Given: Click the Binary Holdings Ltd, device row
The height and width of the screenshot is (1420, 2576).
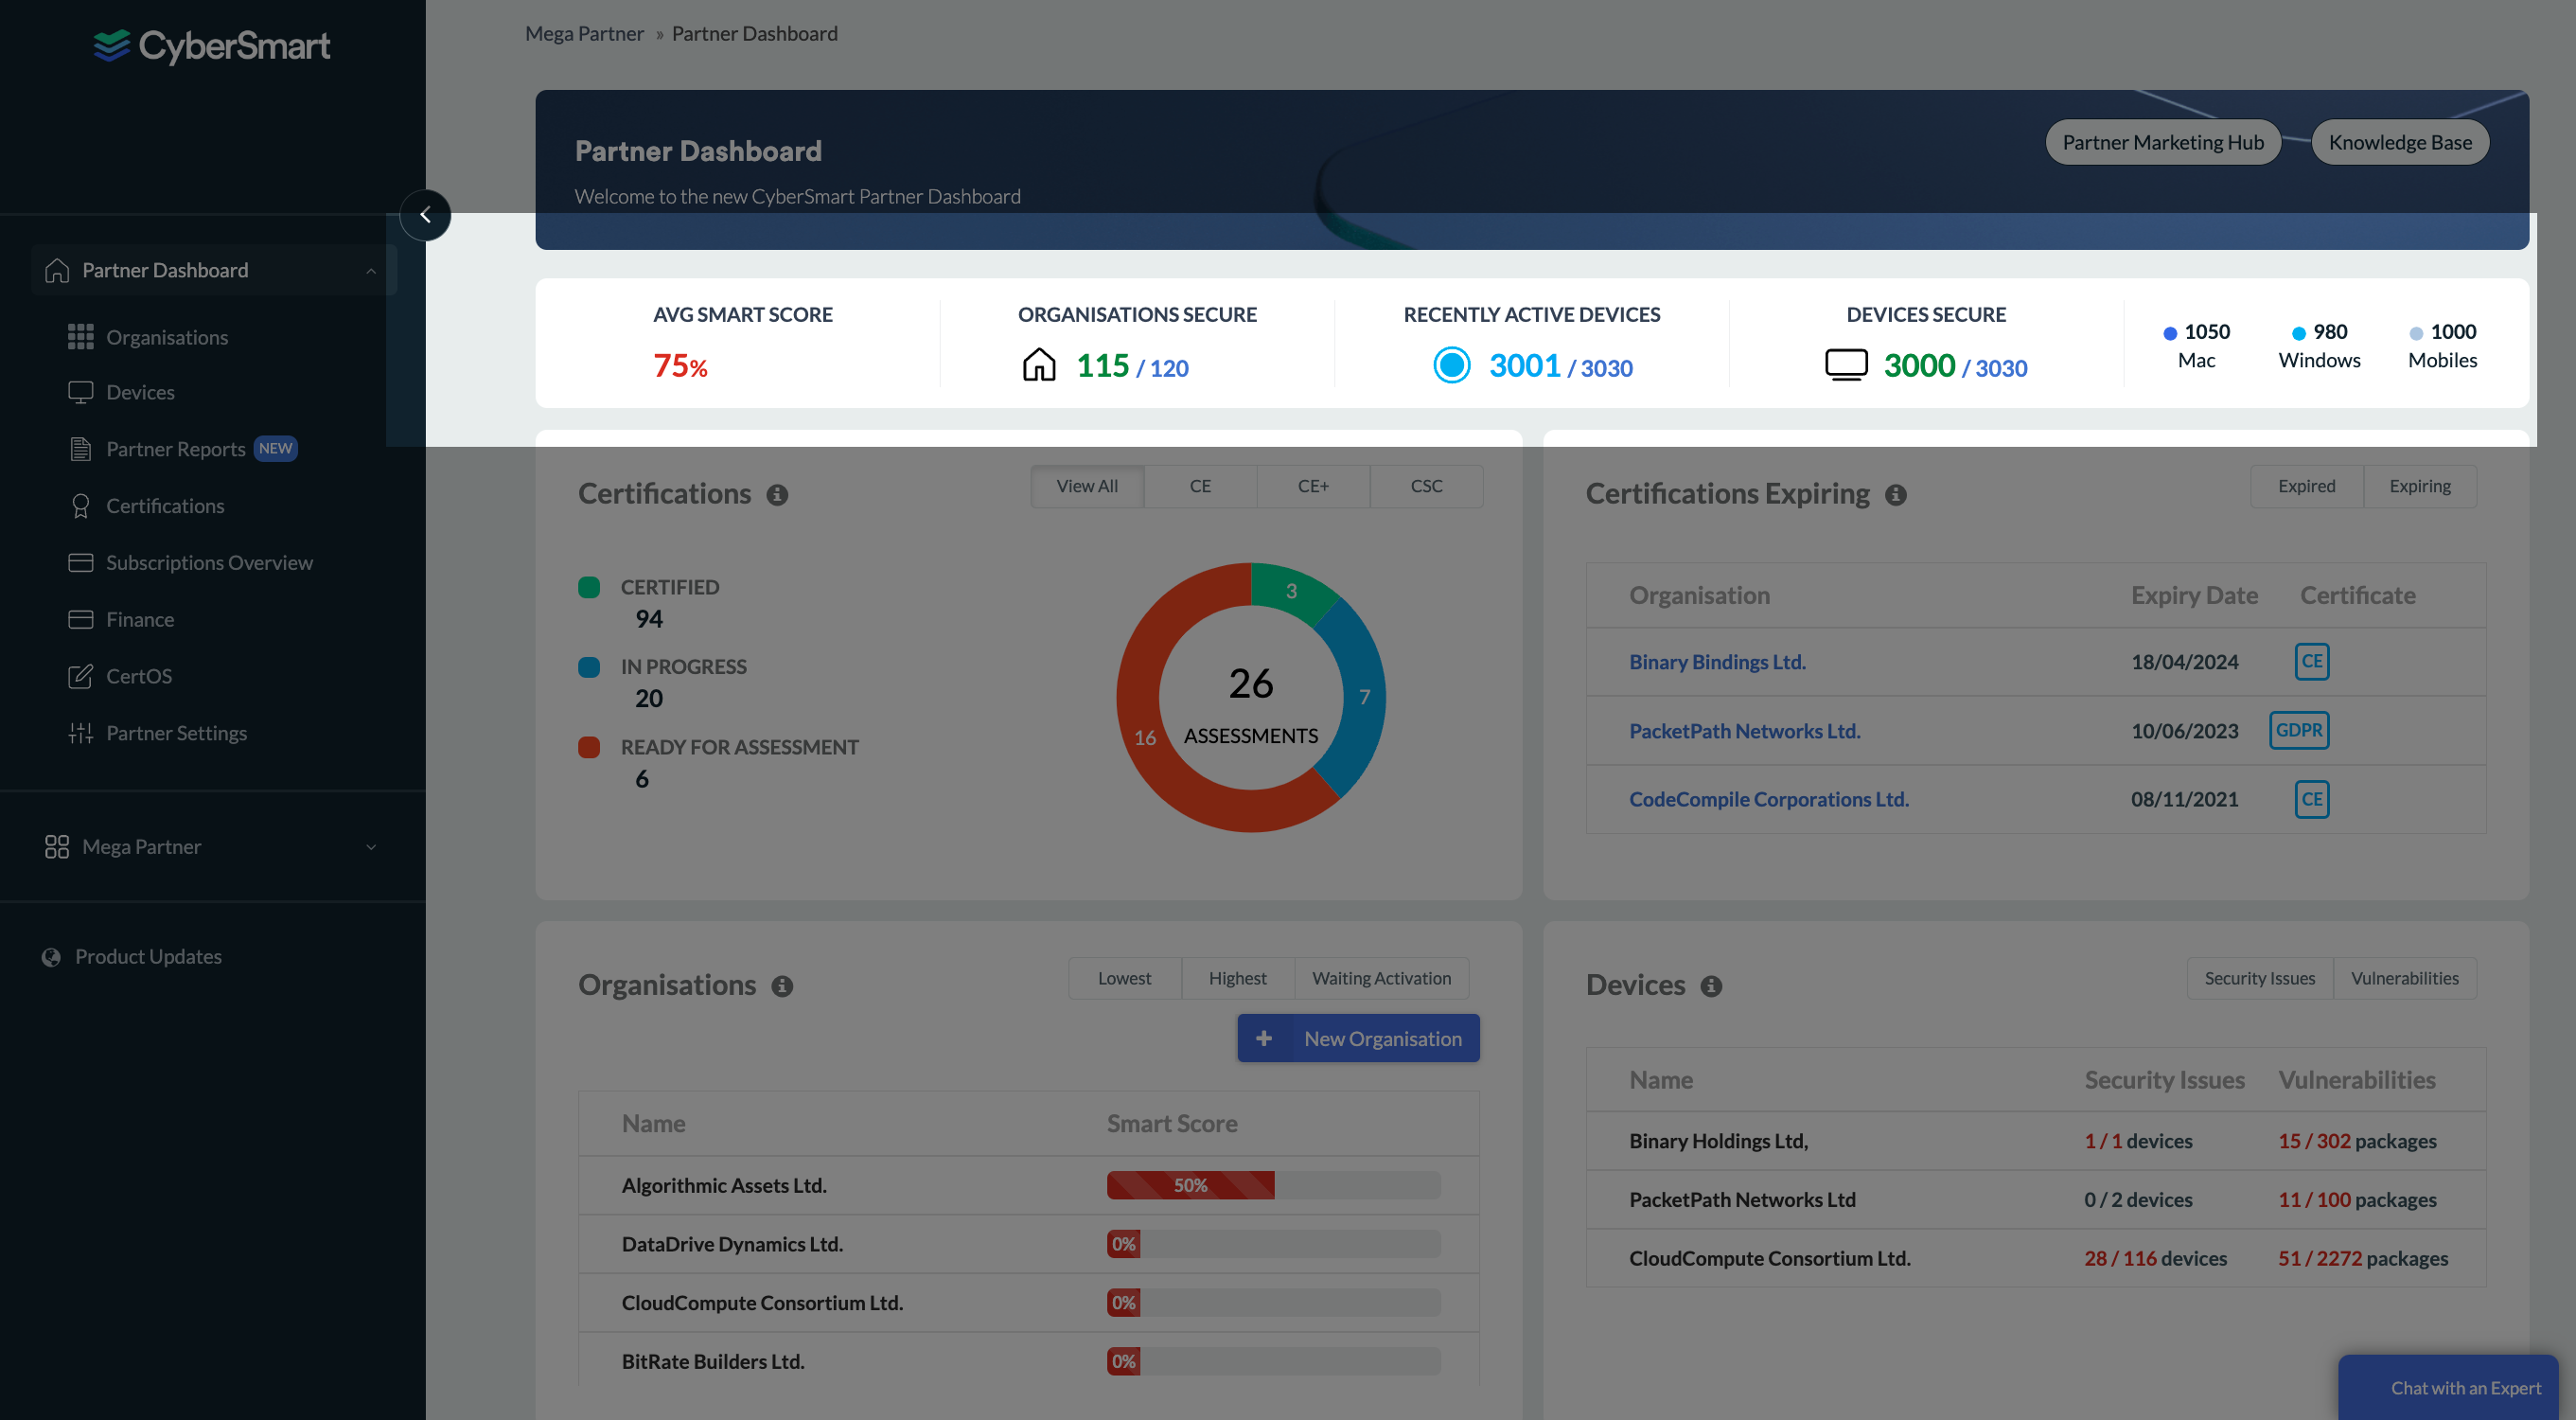Looking at the screenshot, I should tap(2036, 1141).
